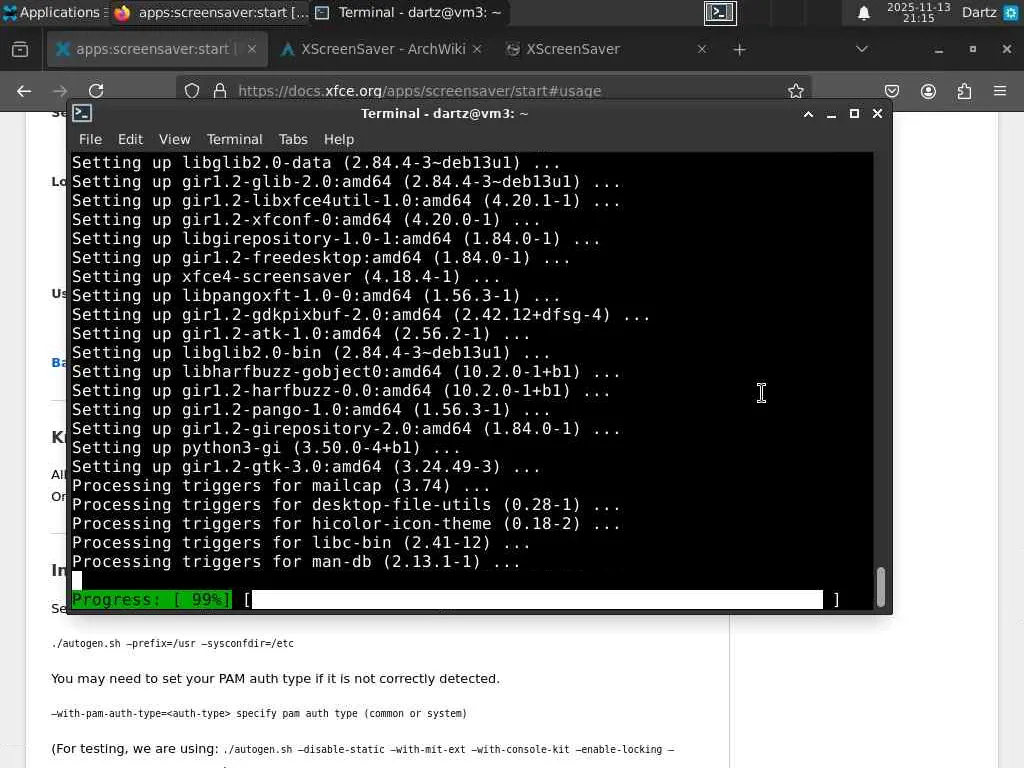Open the Firefox account icon
This screenshot has width=1024, height=768.
928,91
